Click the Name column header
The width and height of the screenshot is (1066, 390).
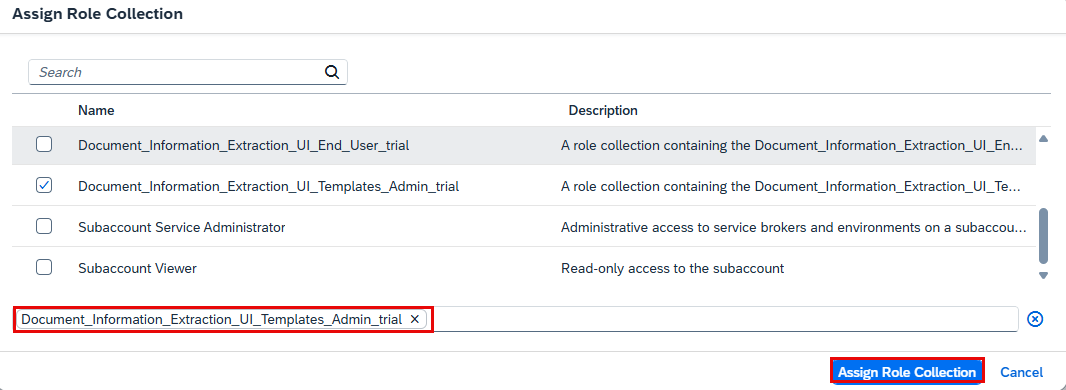click(x=96, y=110)
